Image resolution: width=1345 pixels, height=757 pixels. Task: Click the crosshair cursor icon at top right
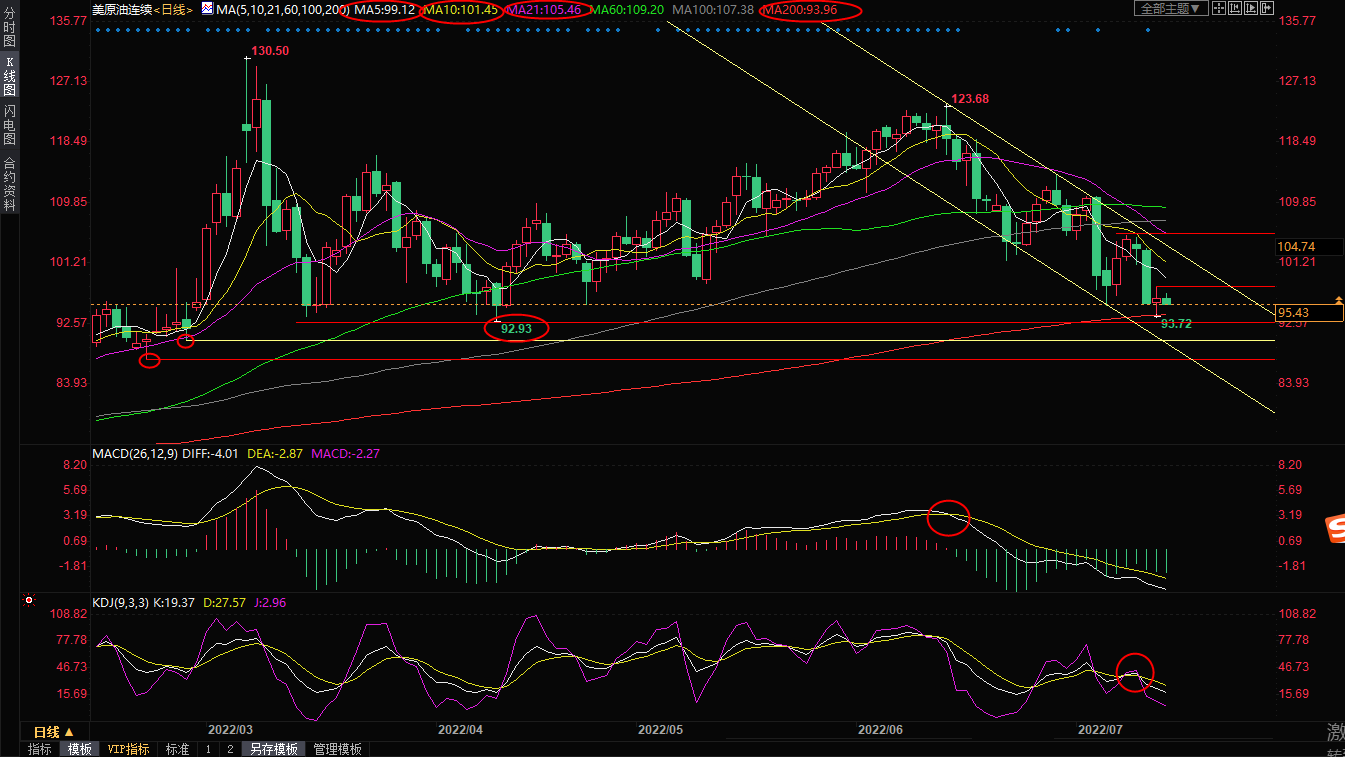pos(1218,8)
